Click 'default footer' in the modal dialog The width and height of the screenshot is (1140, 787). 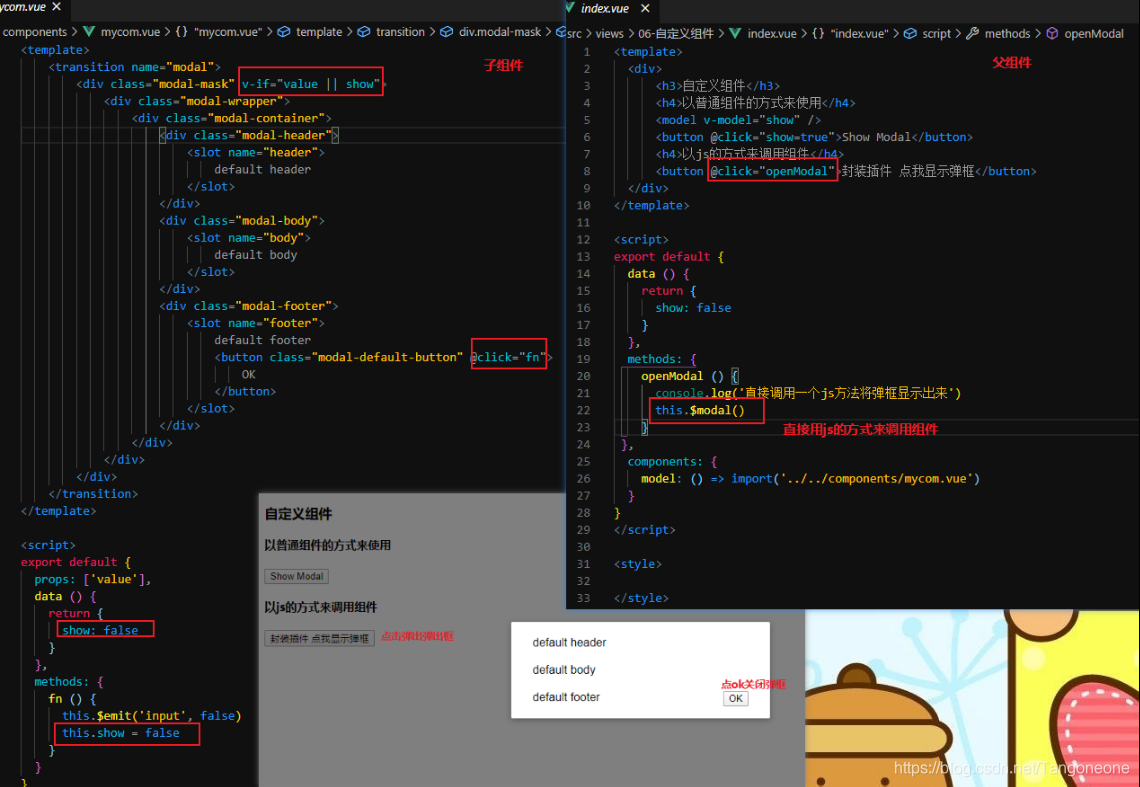[x=566, y=697]
